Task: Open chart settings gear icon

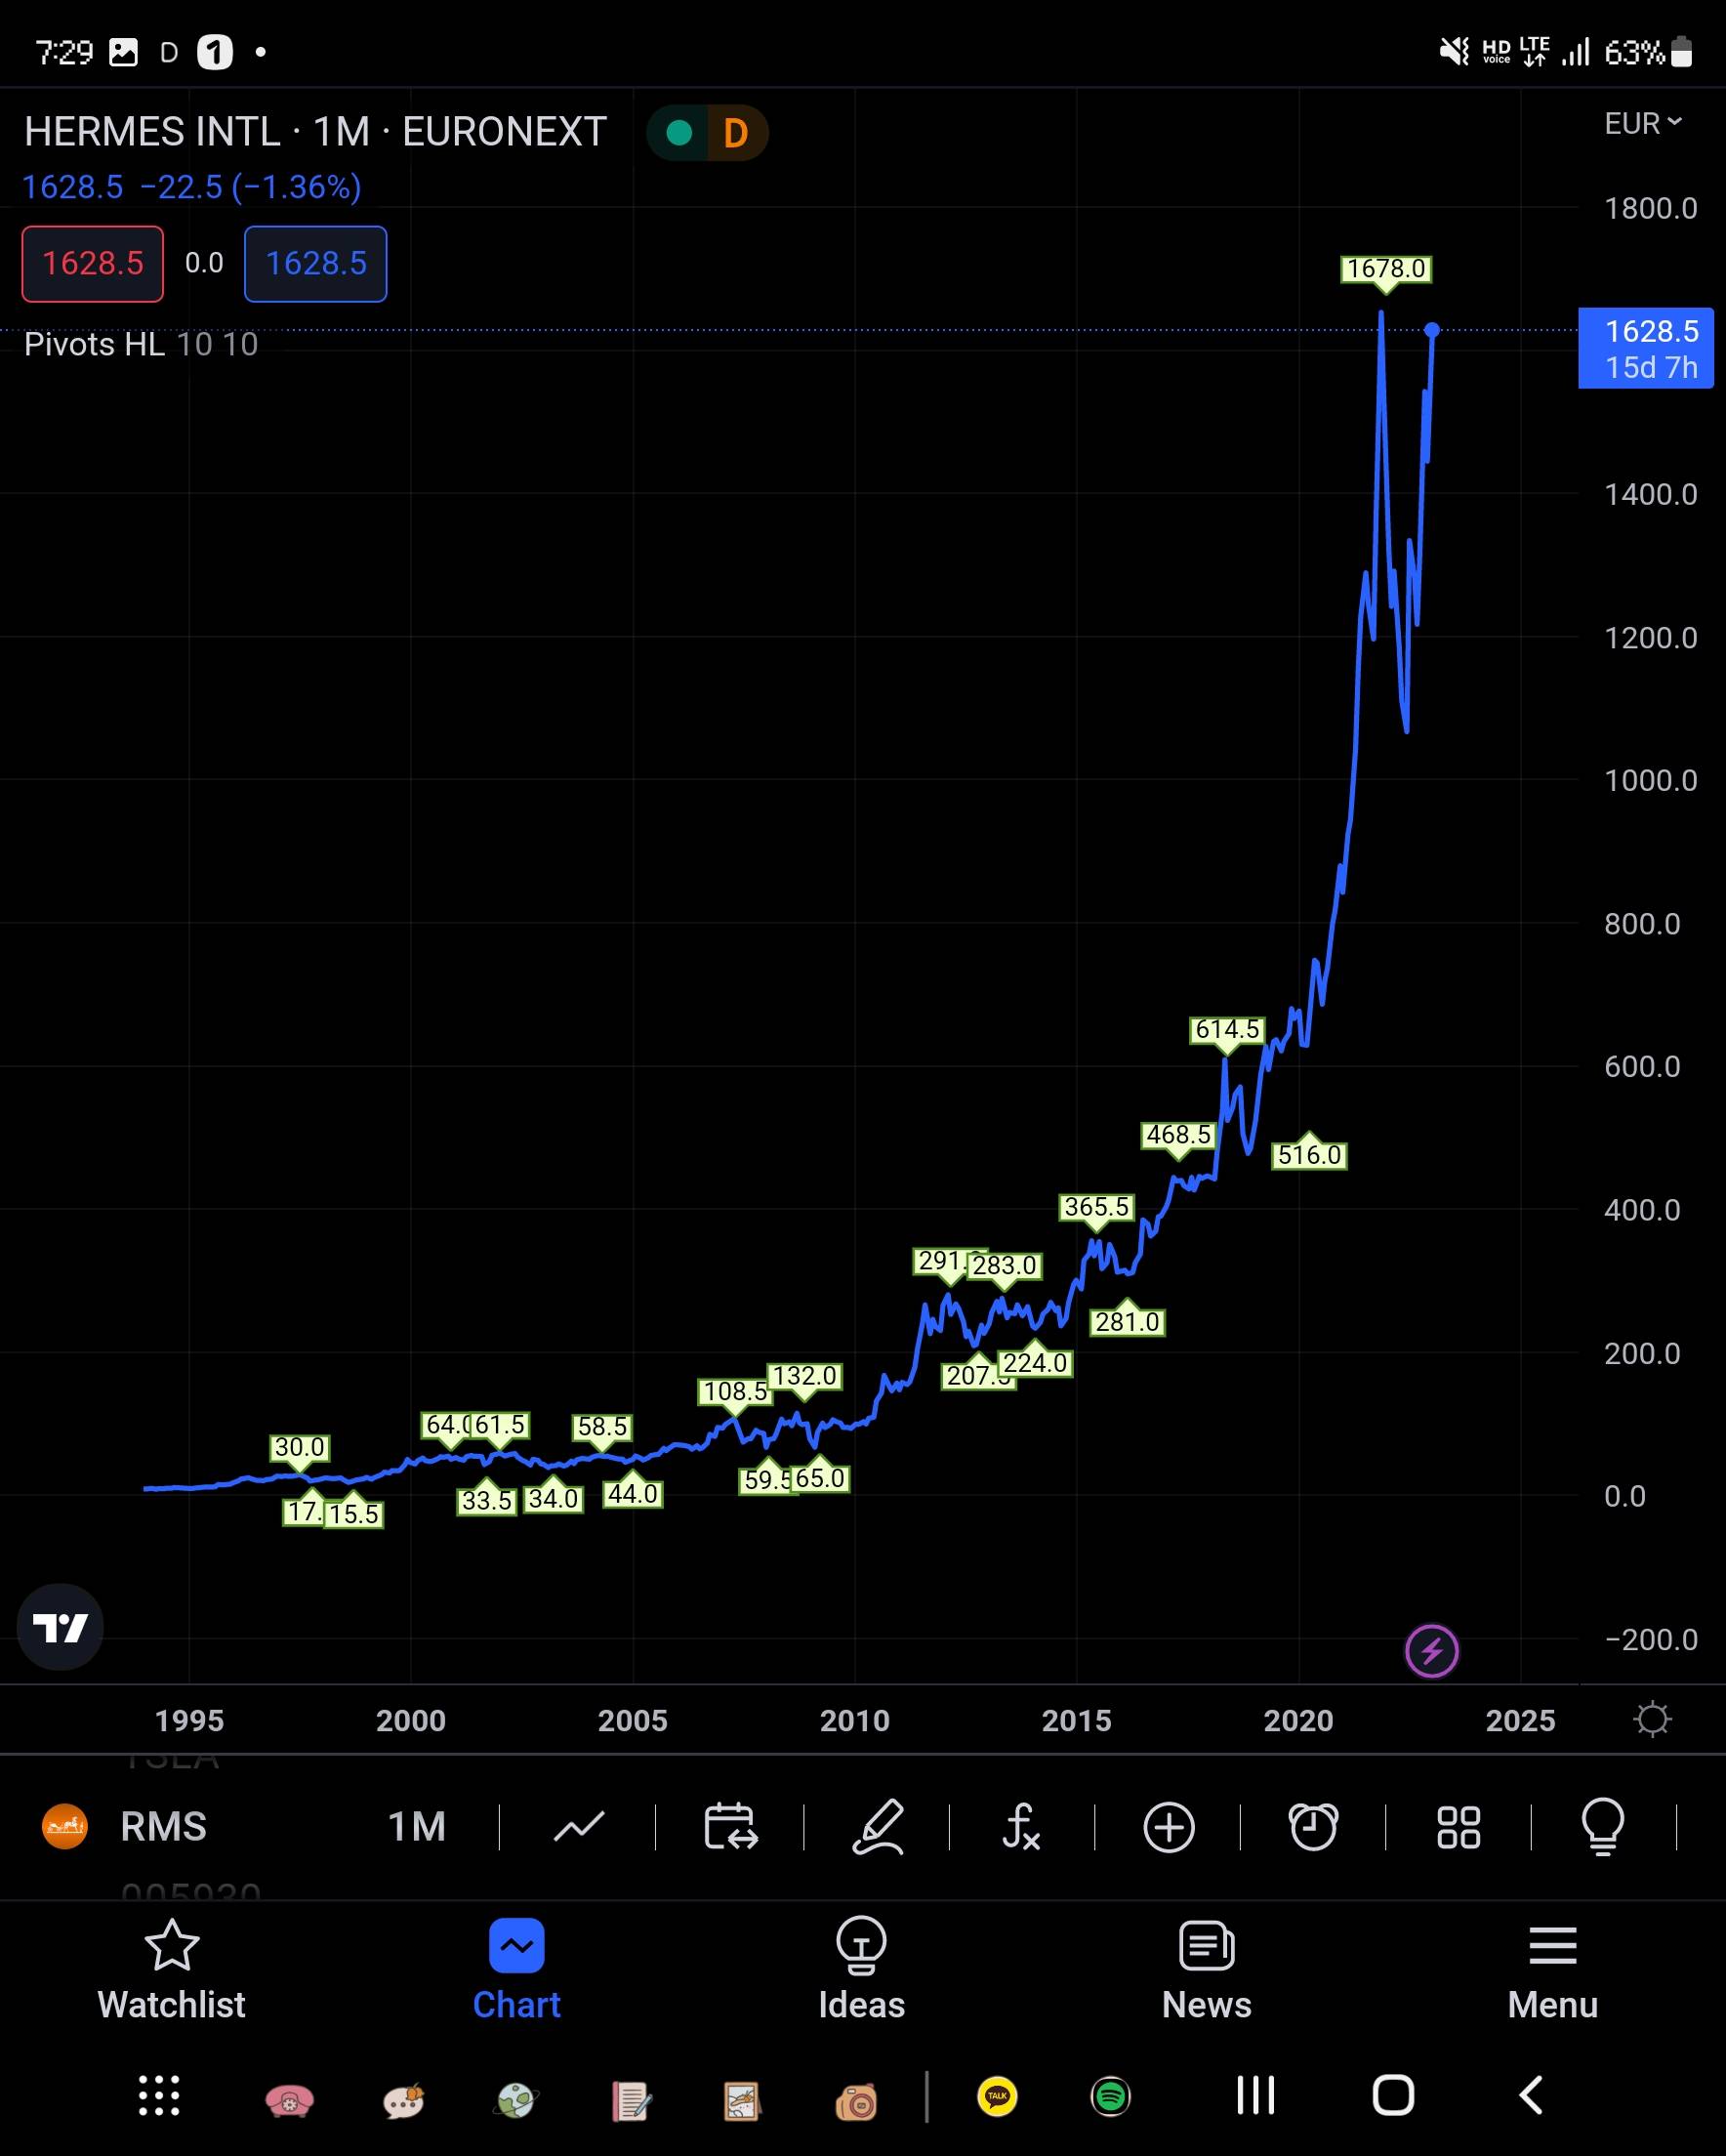Action: pyautogui.click(x=1651, y=1720)
